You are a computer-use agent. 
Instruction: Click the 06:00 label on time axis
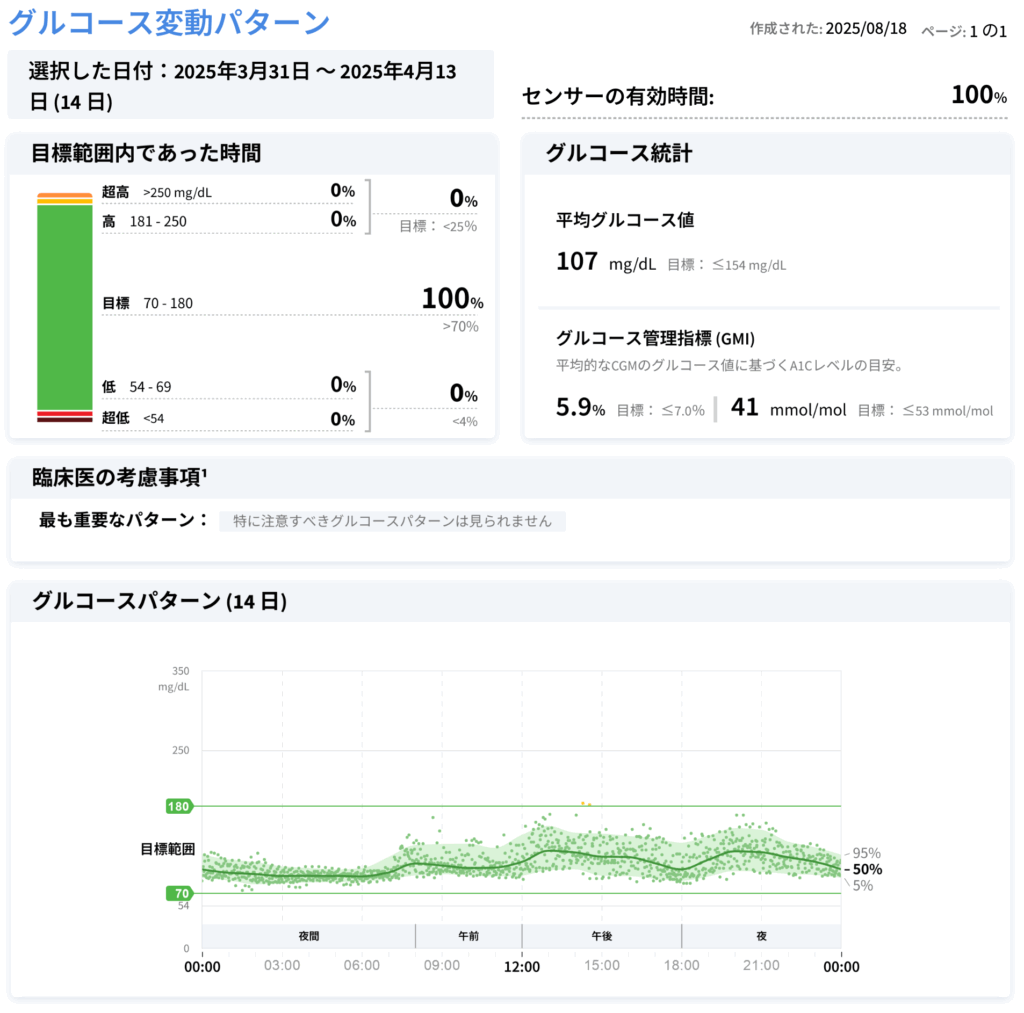pos(362,966)
